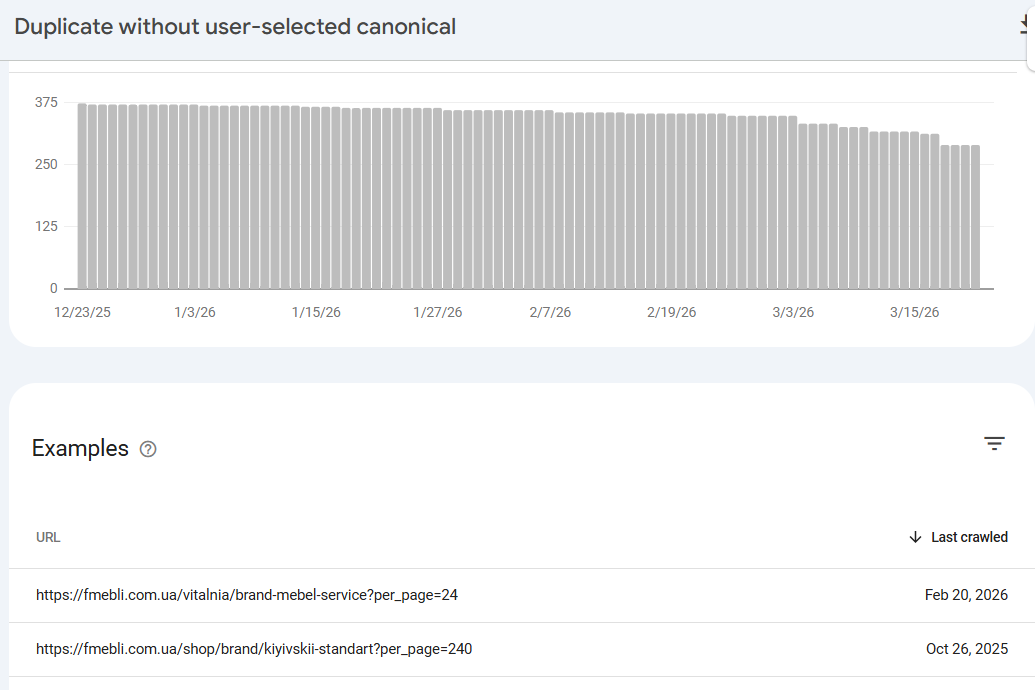Sort by the Last crawled column label
The width and height of the screenshot is (1035, 690).
(x=969, y=537)
